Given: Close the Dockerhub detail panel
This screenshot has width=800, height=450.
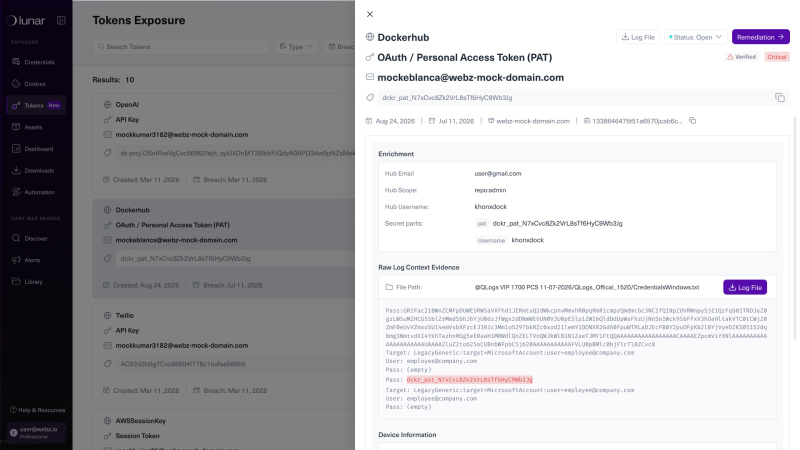Looking at the screenshot, I should [x=370, y=14].
